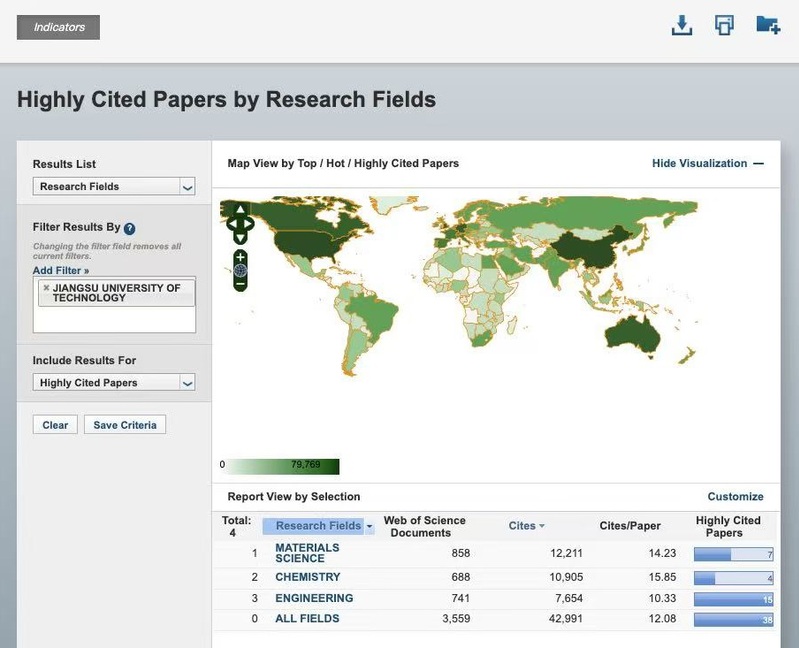Expand Research Fields column header dropdown
Viewport: 799px width, 648px height.
tap(369, 526)
